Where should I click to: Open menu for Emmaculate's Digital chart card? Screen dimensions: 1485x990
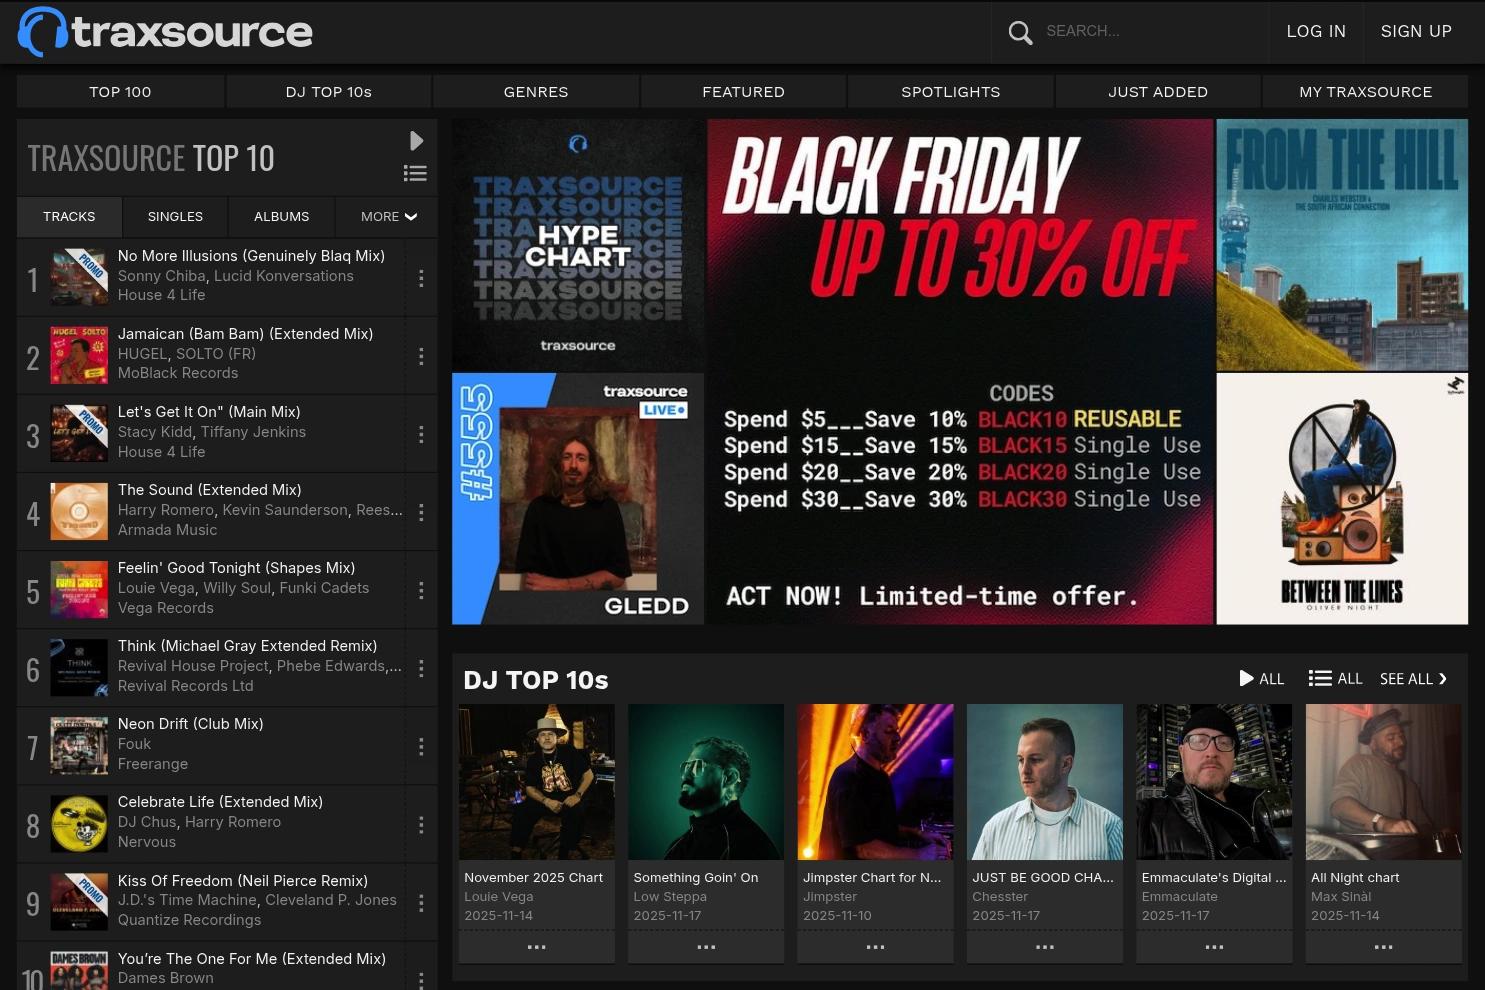click(x=1214, y=947)
